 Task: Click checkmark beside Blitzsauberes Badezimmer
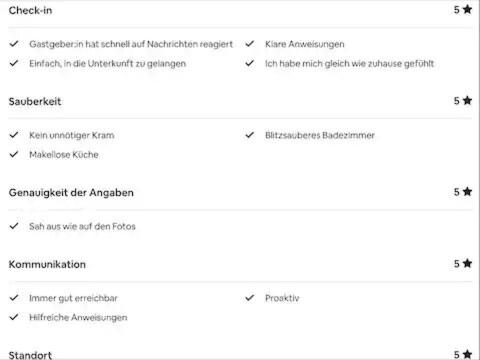click(x=250, y=135)
